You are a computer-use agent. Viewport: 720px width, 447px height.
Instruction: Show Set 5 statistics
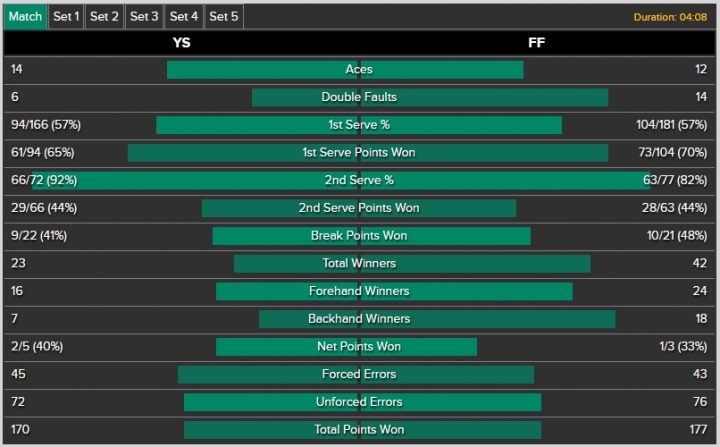click(224, 17)
